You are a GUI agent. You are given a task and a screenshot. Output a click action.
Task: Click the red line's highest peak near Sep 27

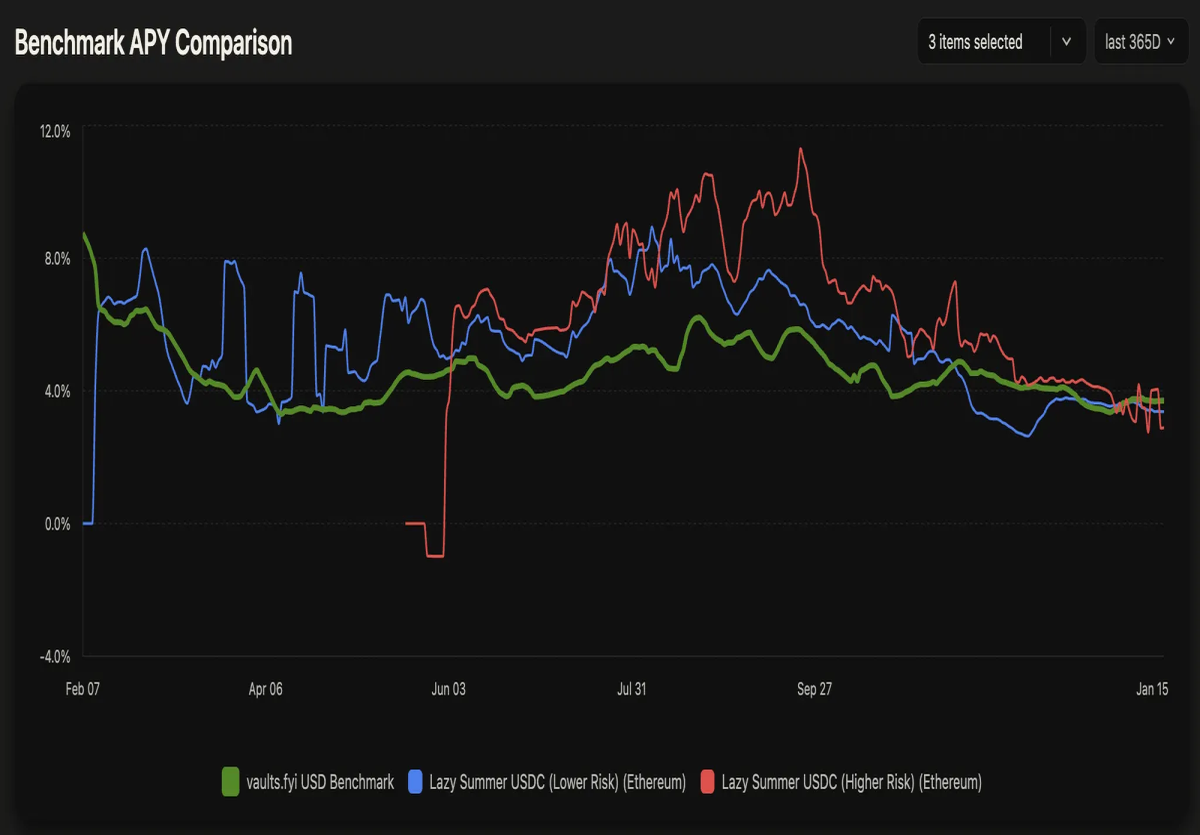[801, 149]
